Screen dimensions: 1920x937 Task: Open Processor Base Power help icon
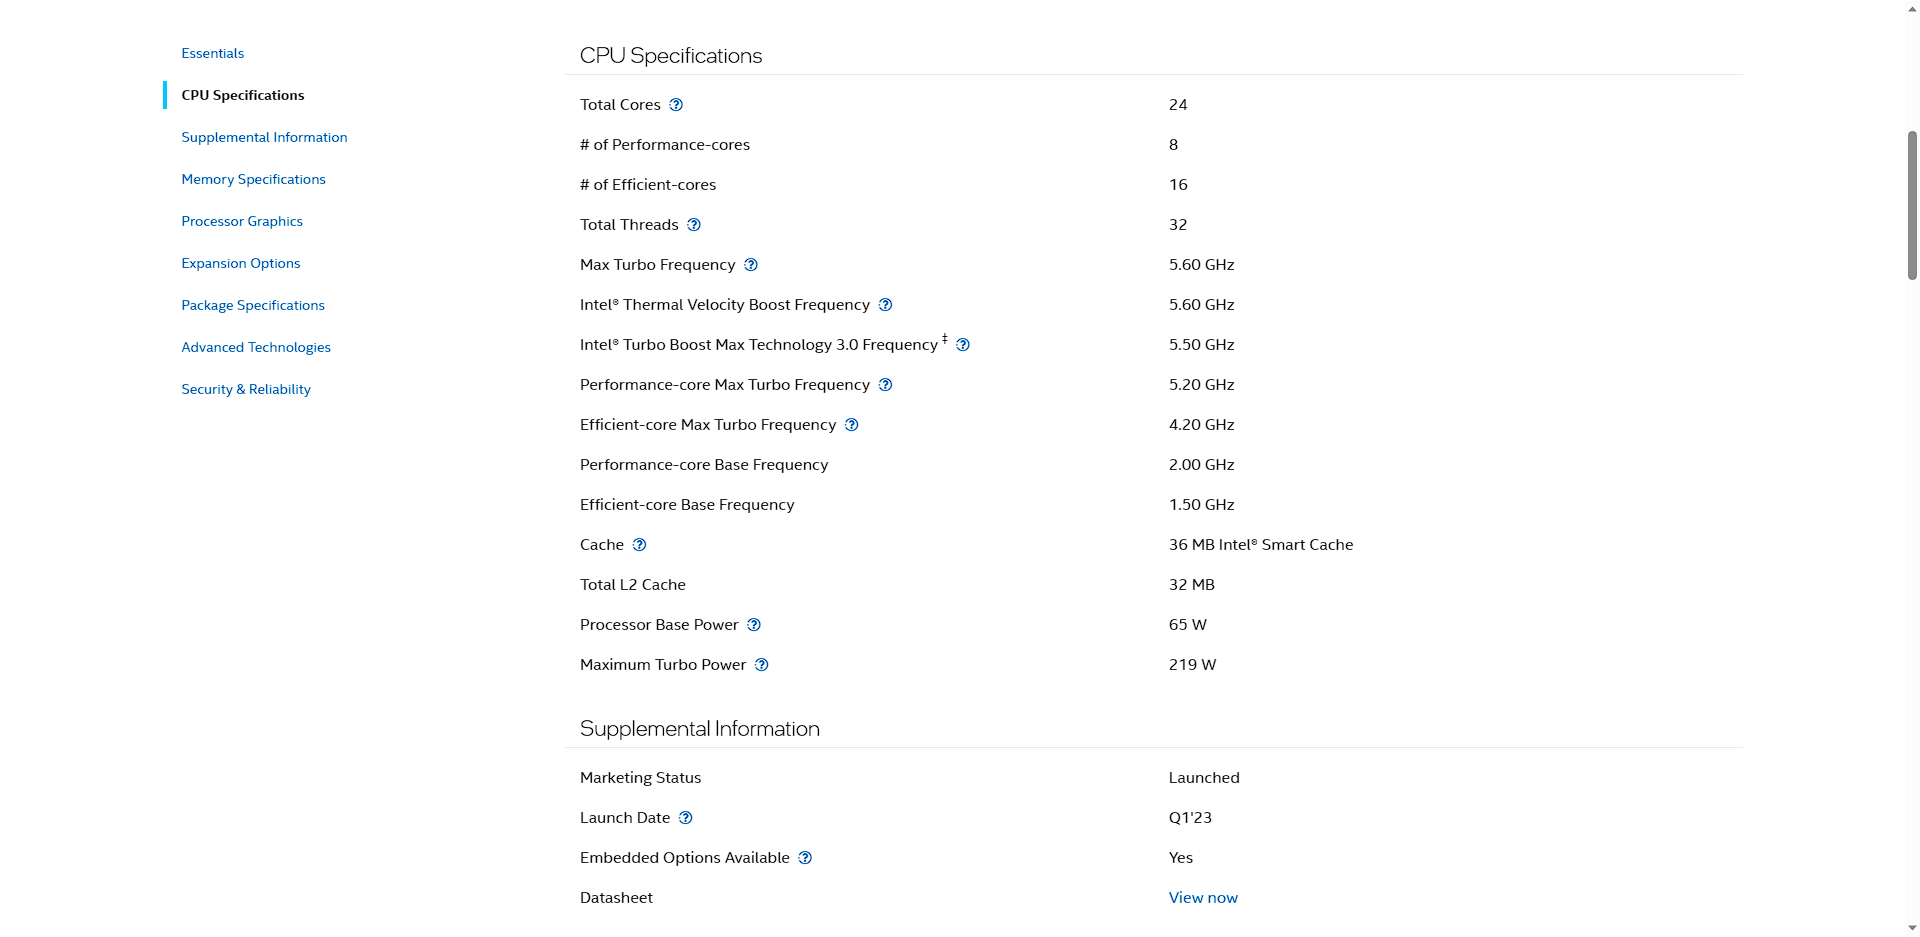tap(754, 625)
